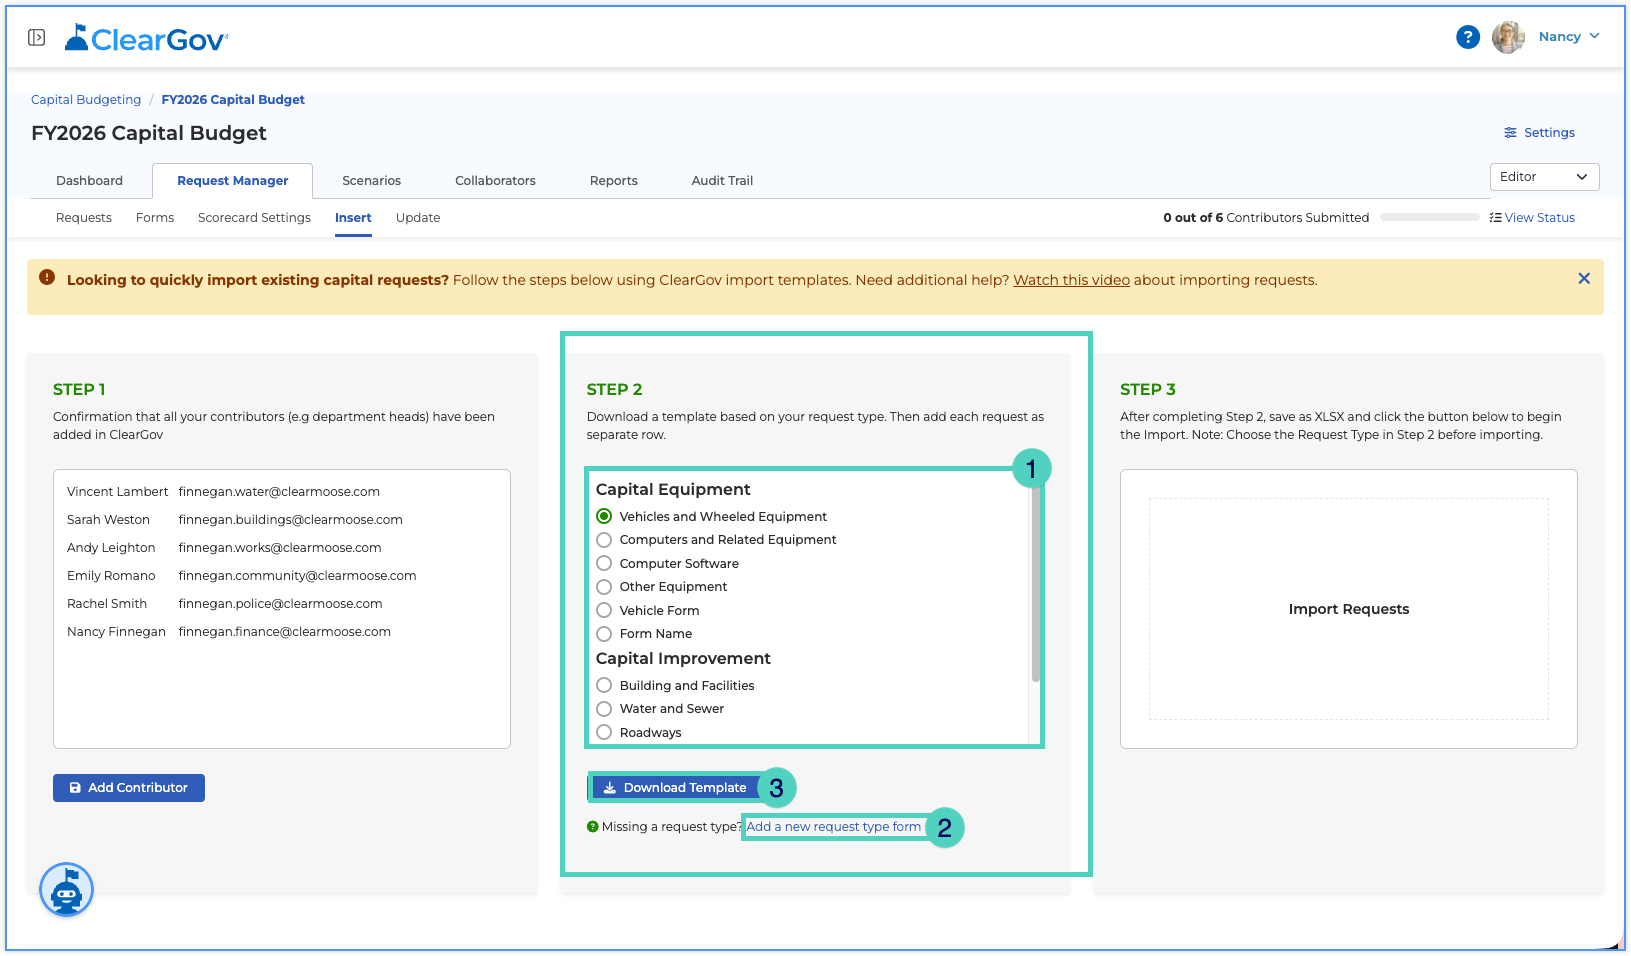
Task: Dismiss the yellow import help banner
Action: (1583, 279)
